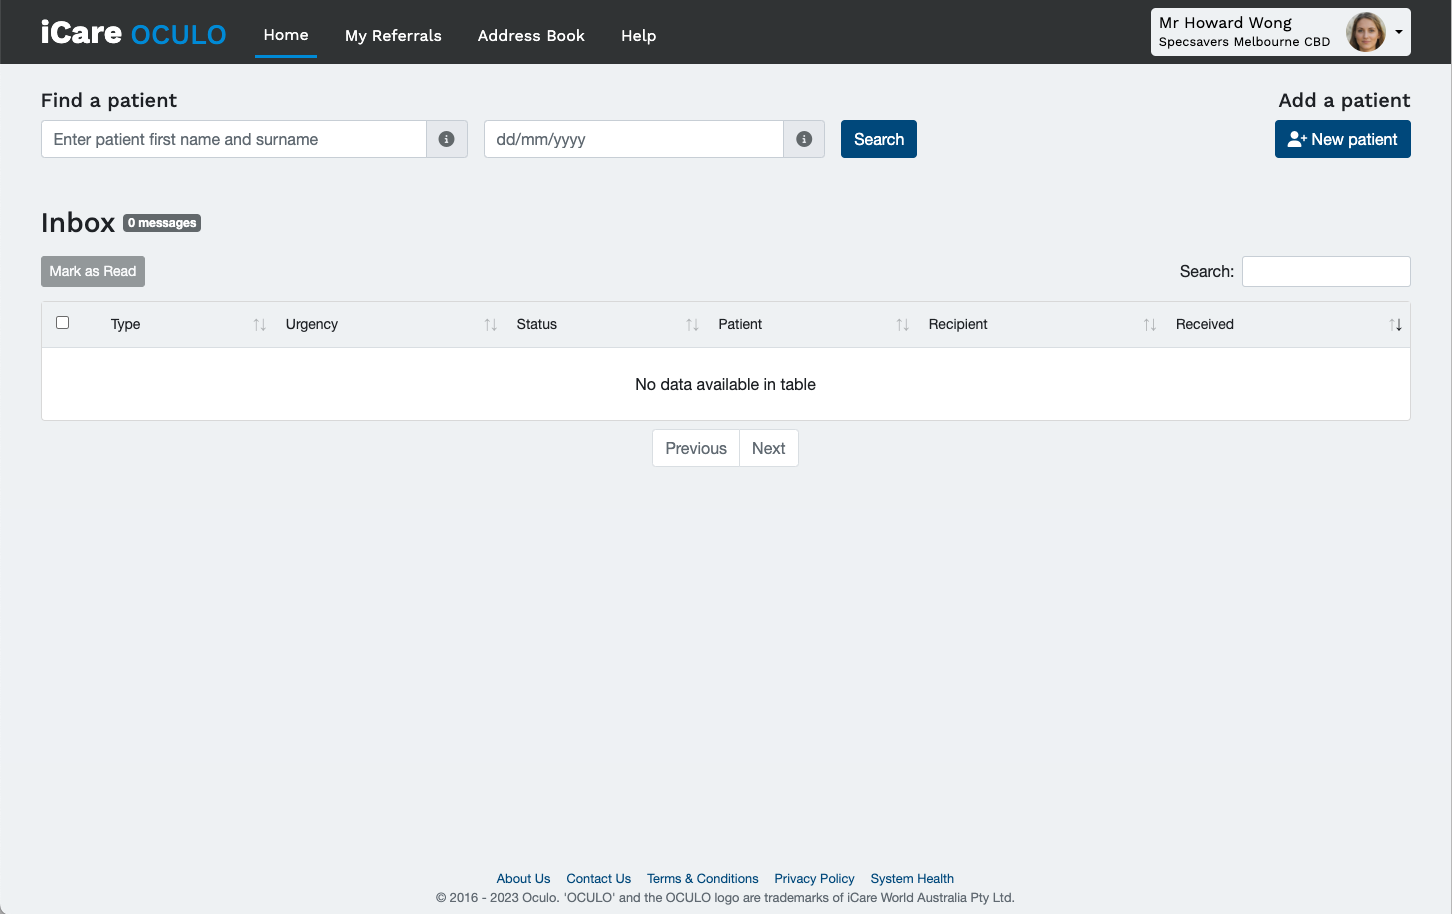Expand sorting options on Recipient column
The image size is (1452, 914).
coord(1148,324)
